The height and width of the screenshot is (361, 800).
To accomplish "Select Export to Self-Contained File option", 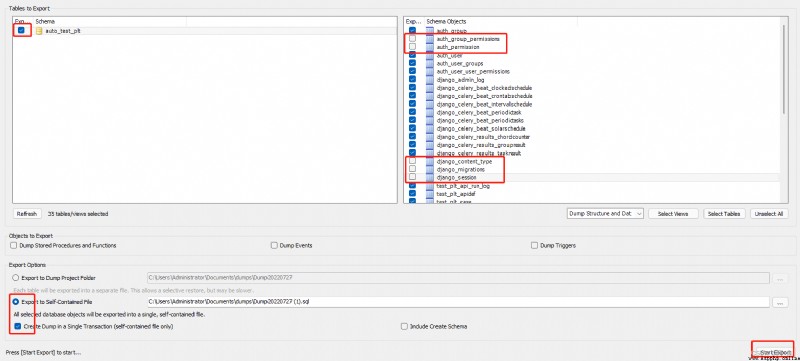I will [x=16, y=302].
